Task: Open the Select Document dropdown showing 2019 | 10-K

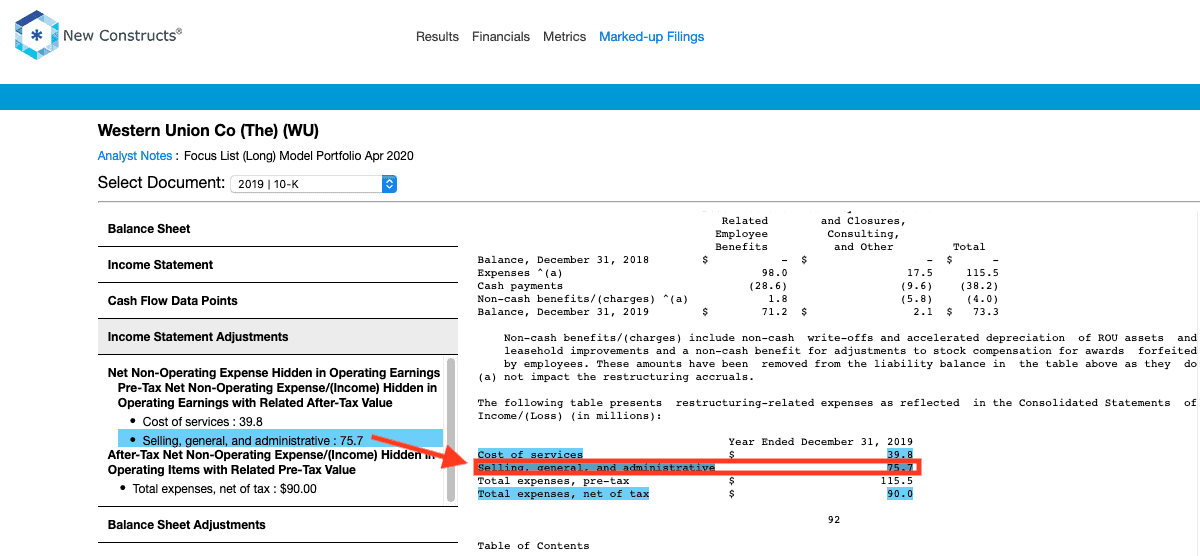Action: 314,184
